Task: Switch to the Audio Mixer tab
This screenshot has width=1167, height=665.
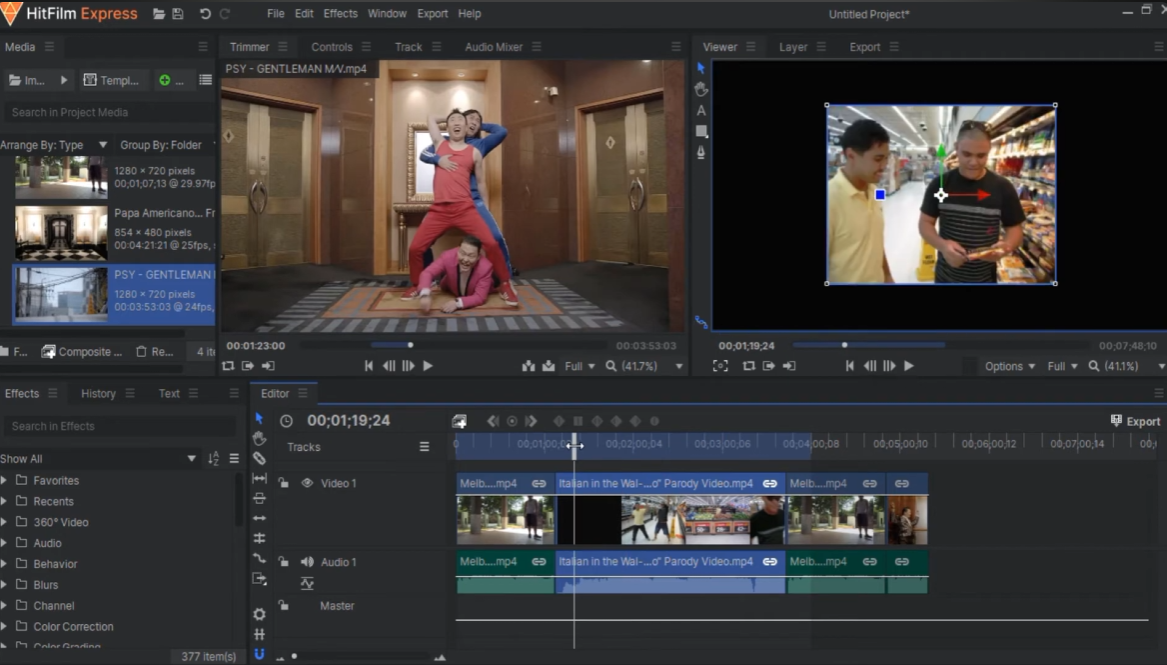Action: pos(493,47)
